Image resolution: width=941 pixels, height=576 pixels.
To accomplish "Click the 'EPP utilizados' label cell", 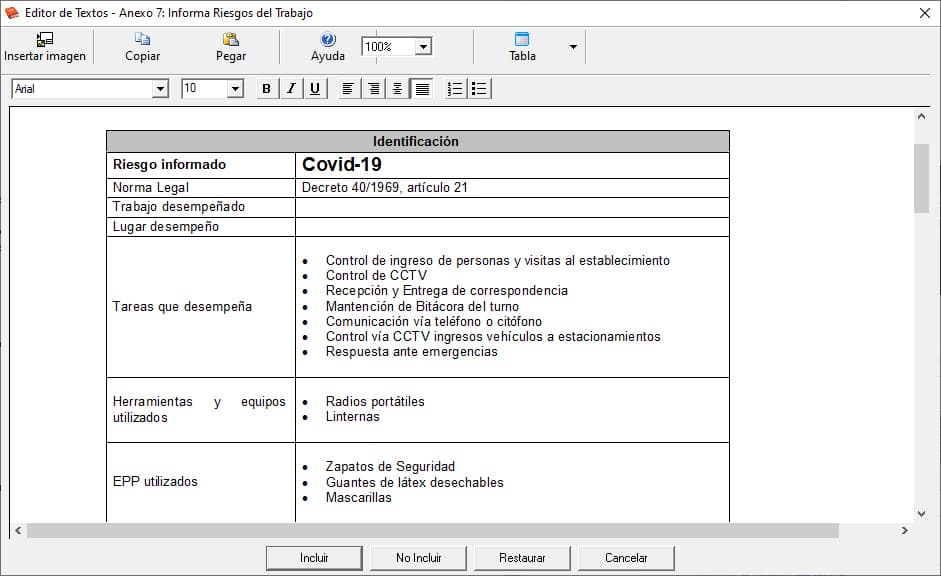I will [200, 482].
